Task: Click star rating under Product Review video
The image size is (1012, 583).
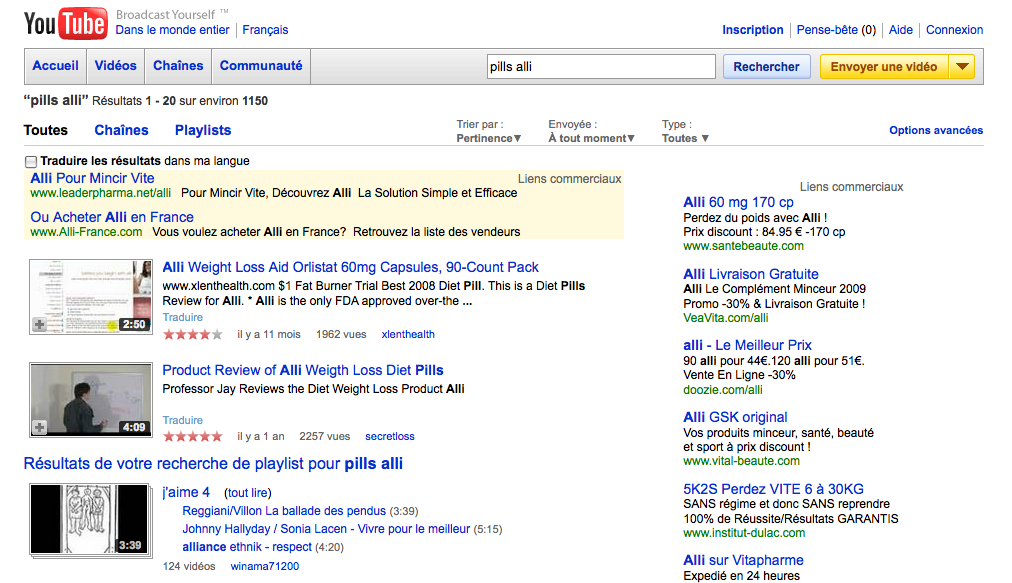Action: (192, 437)
